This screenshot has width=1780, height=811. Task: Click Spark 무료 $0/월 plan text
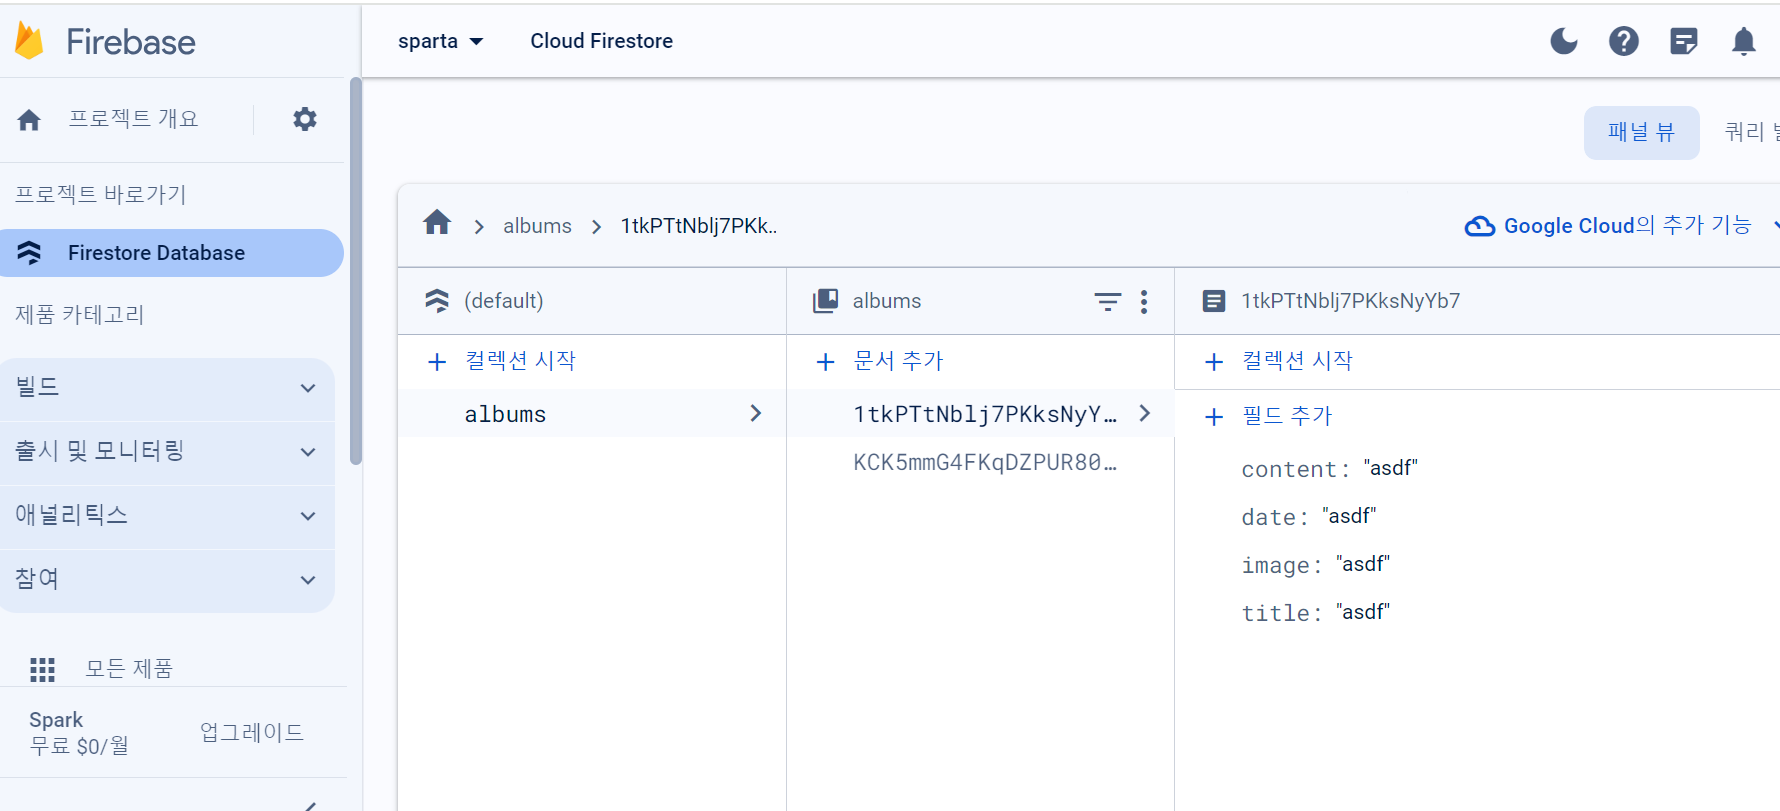click(79, 733)
